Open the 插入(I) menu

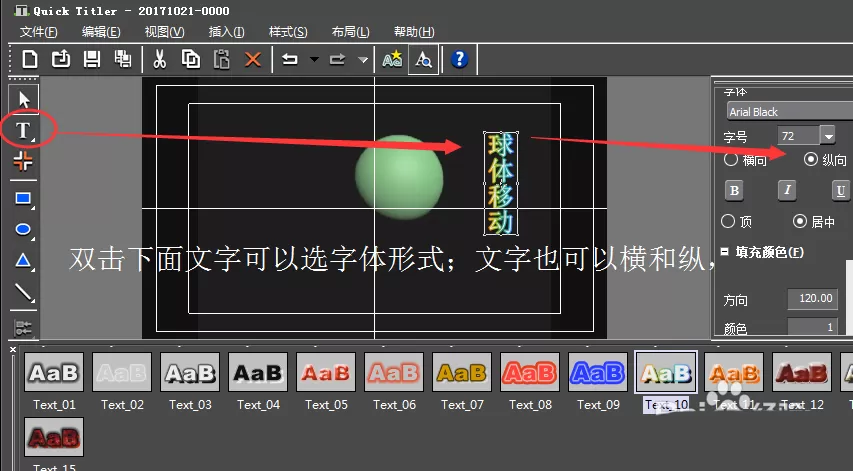226,32
